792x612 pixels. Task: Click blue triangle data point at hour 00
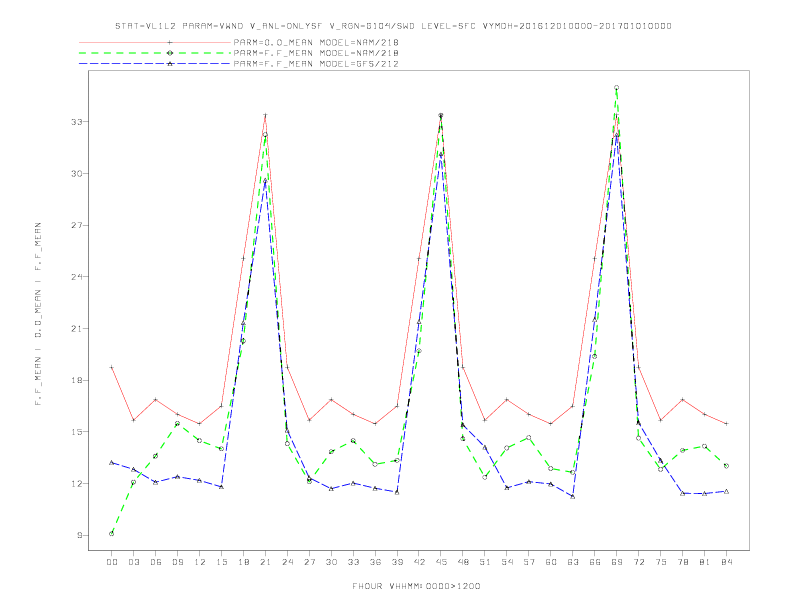coord(112,463)
